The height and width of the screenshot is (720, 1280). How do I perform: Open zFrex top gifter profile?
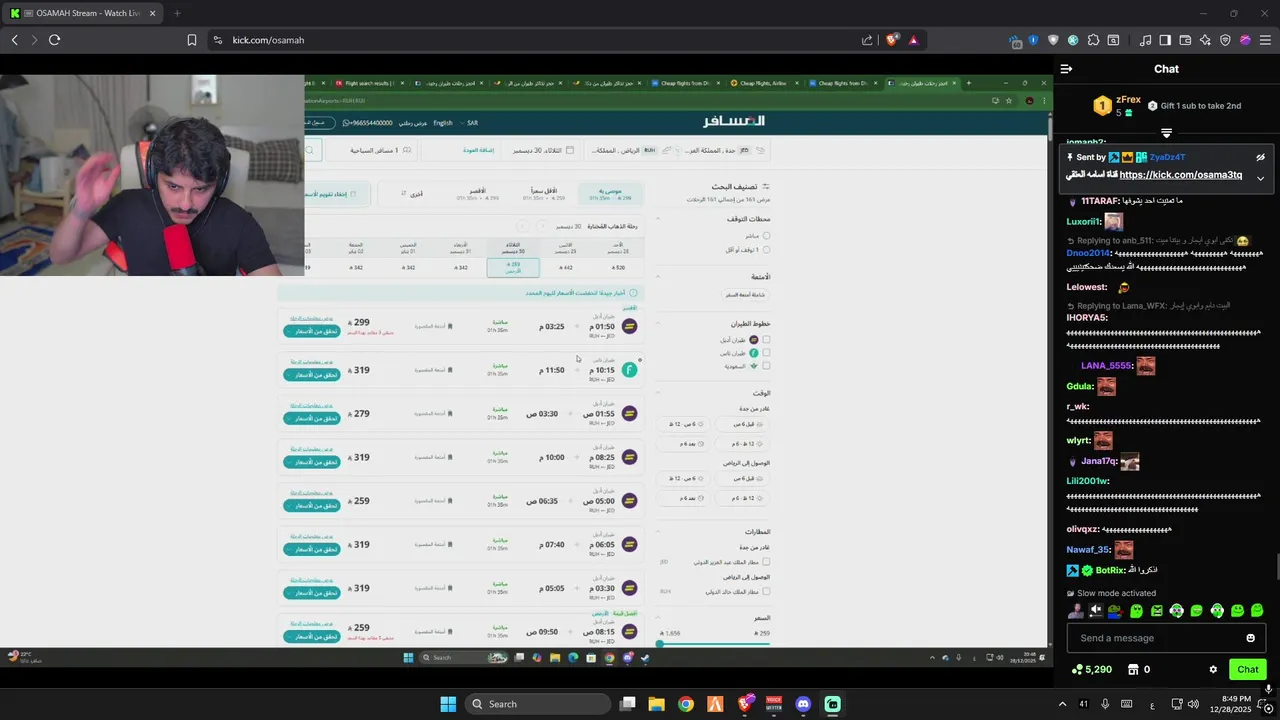pos(1128,100)
